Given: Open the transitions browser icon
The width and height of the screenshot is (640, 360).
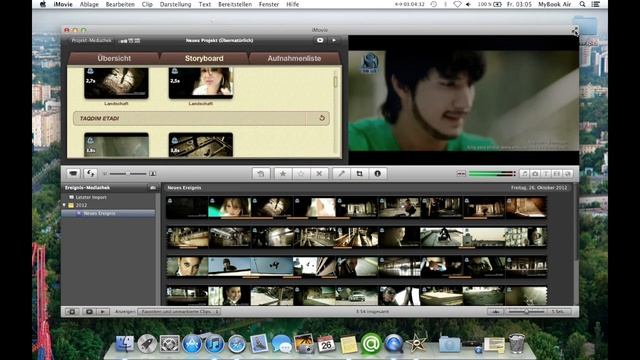Looking at the screenshot, I should point(556,174).
